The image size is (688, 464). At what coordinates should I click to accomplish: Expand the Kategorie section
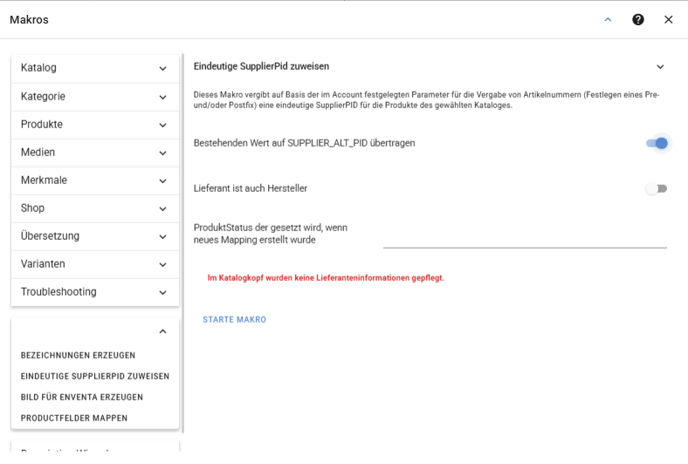pyautogui.click(x=95, y=97)
